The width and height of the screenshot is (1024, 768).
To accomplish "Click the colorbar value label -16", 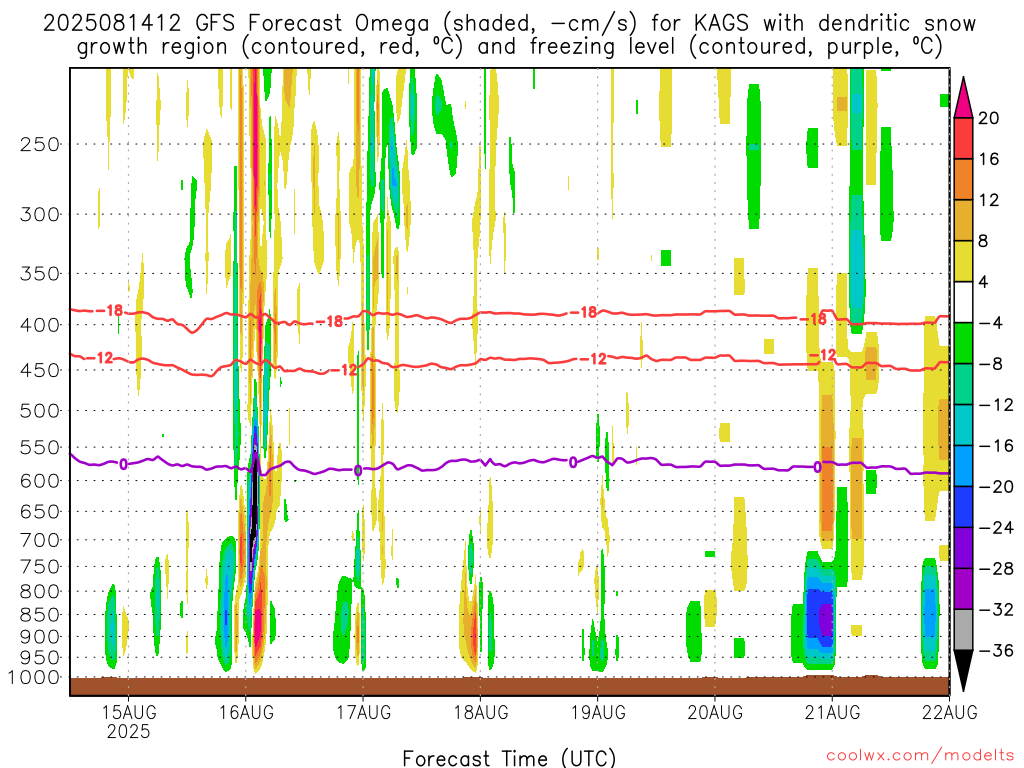I will point(996,446).
